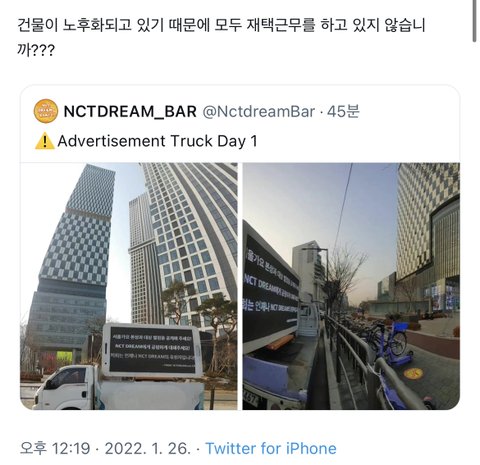Image resolution: width=480 pixels, height=465 pixels.
Task: View the left photo of truck and skyscrapers
Action: [x=129, y=286]
